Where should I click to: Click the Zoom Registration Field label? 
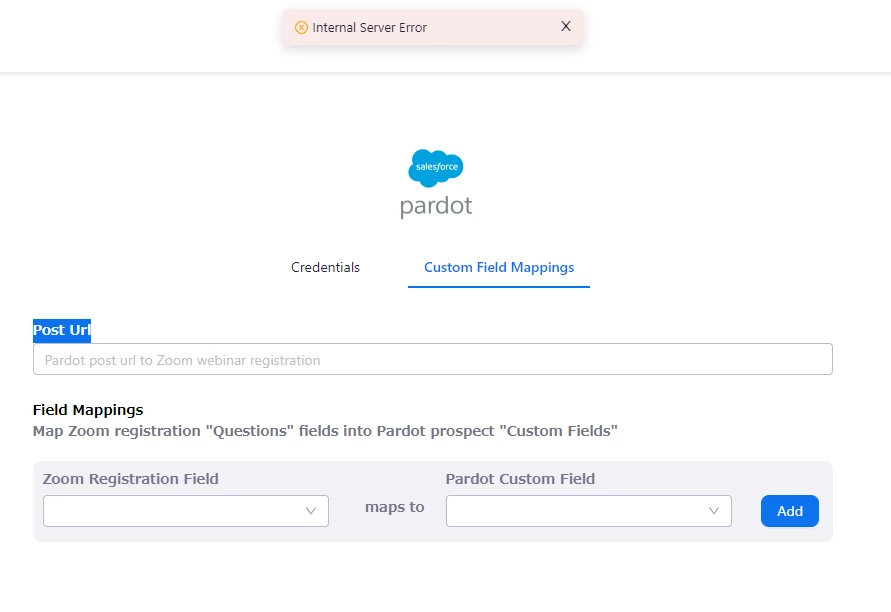[x=131, y=479]
